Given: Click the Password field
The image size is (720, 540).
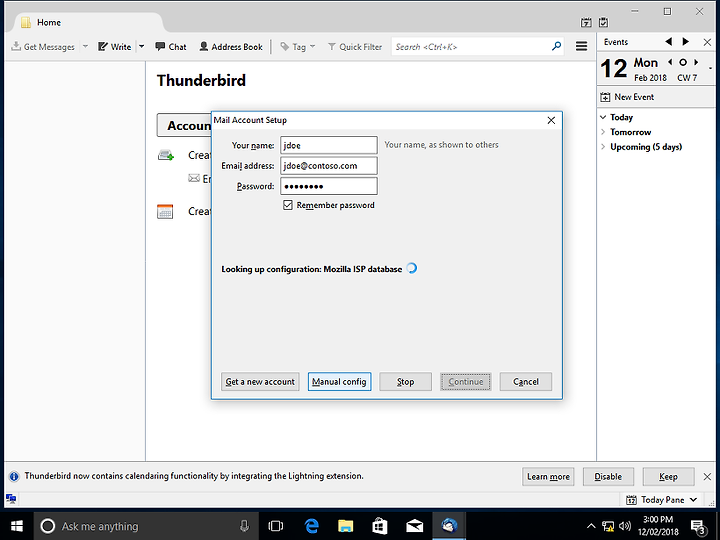Looking at the screenshot, I should coord(329,186).
